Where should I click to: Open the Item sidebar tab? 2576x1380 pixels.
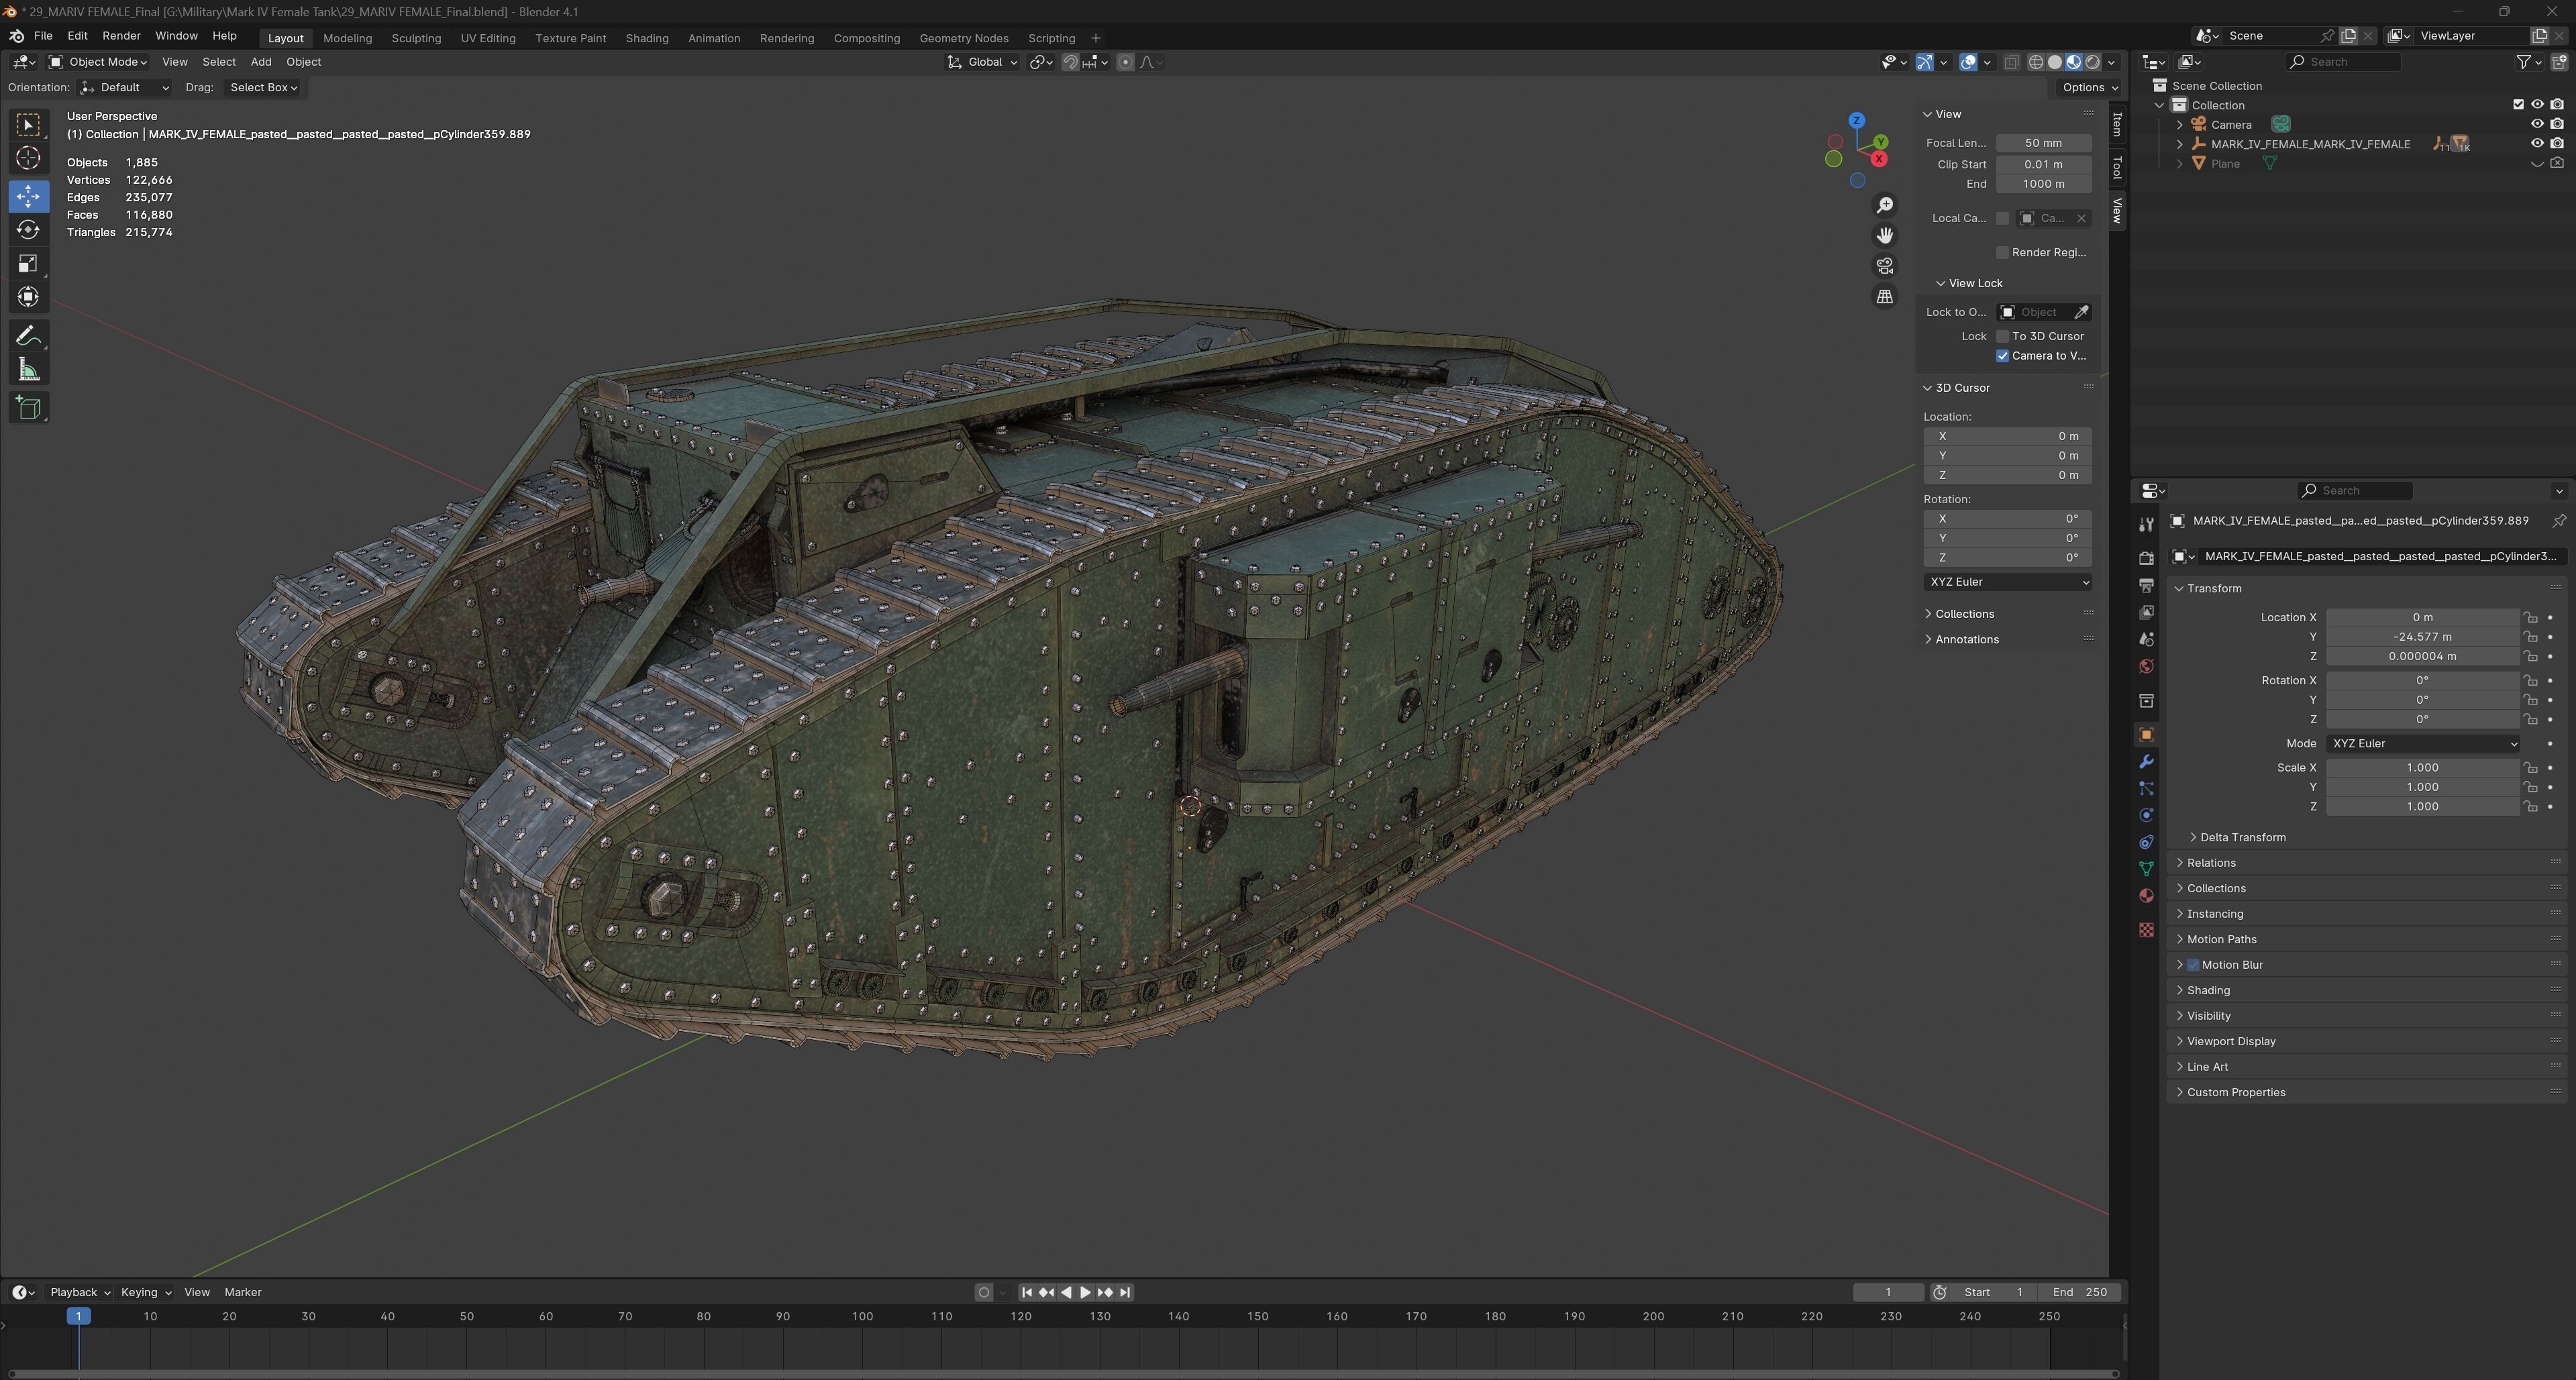(2117, 126)
